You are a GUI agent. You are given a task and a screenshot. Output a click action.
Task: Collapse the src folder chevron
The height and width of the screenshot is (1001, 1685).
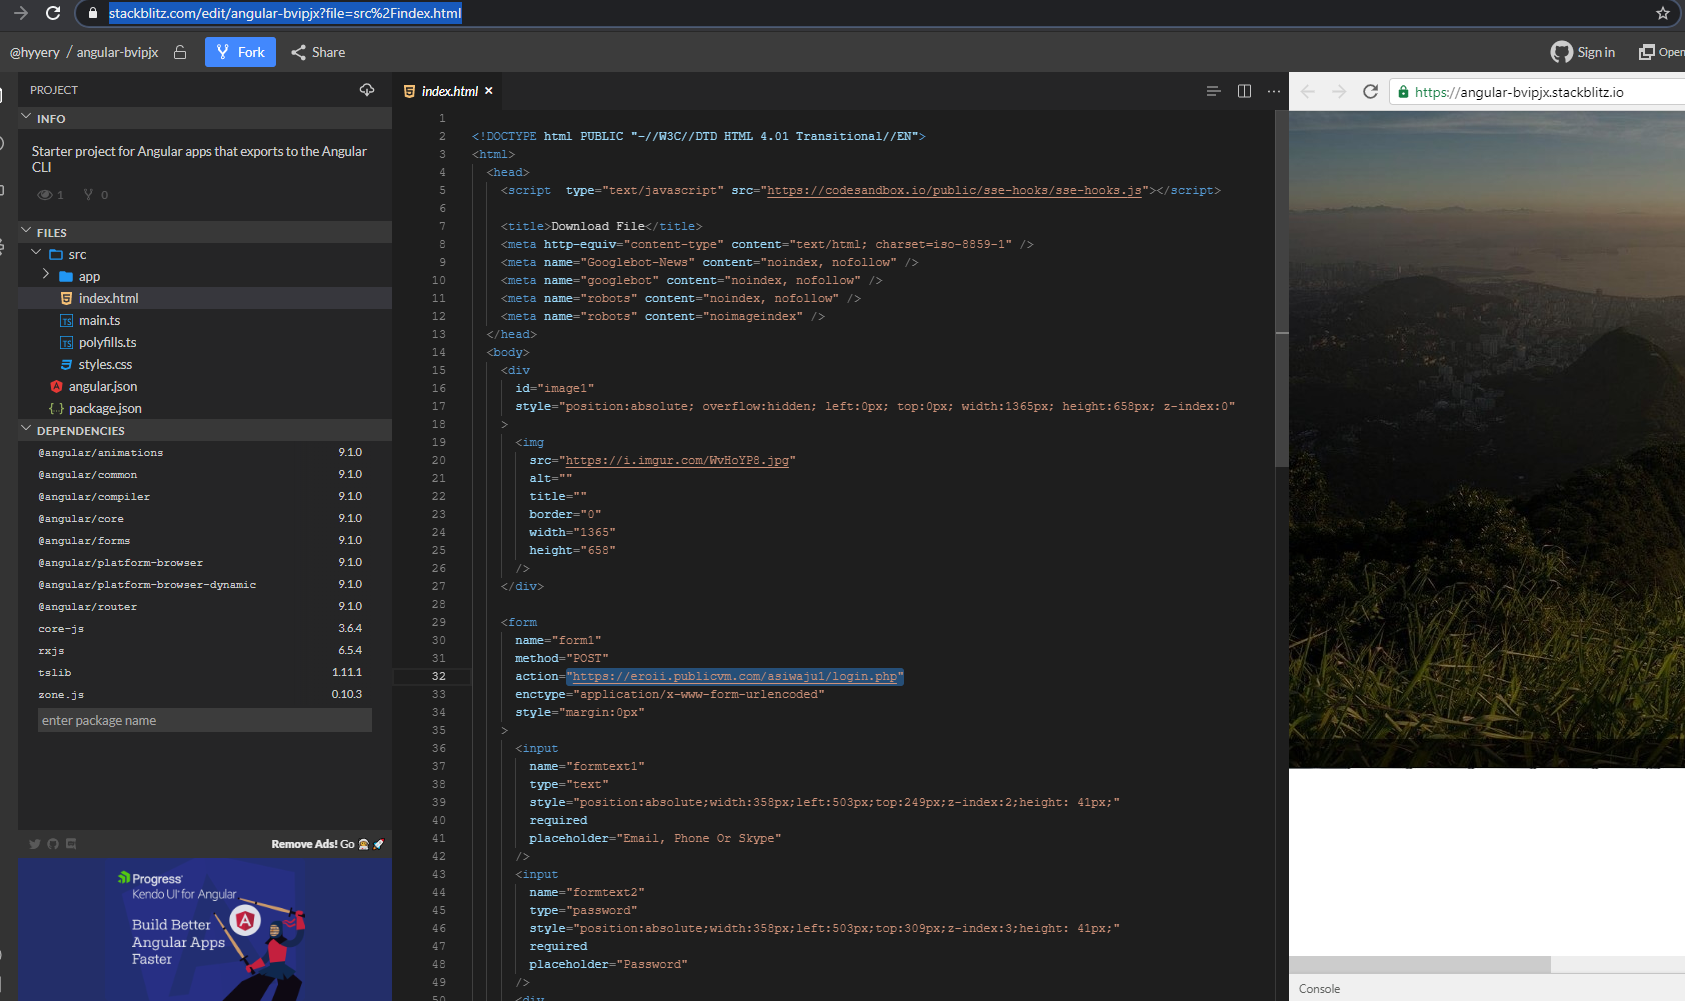point(36,254)
